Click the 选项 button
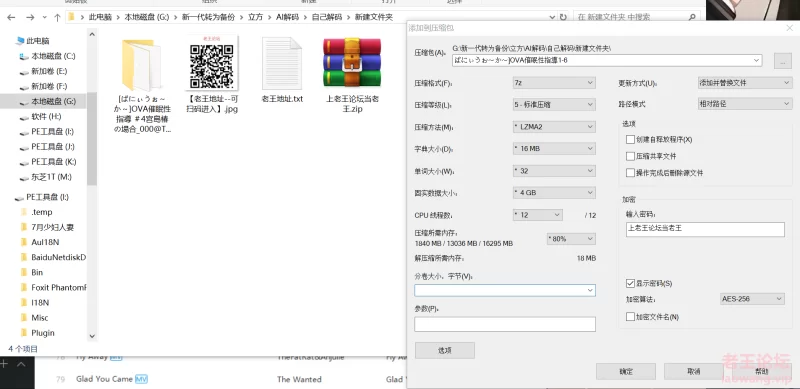The width and height of the screenshot is (800, 389). click(x=444, y=351)
